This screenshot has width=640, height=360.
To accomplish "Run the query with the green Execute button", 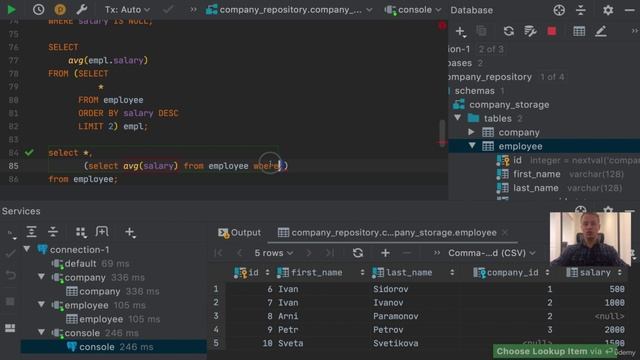I will [x=11, y=9].
